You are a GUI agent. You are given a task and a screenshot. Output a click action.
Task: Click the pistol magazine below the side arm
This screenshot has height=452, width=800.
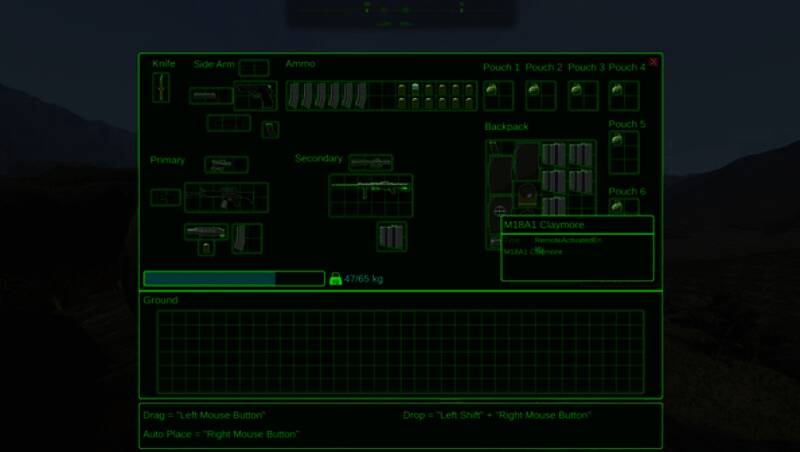269,129
